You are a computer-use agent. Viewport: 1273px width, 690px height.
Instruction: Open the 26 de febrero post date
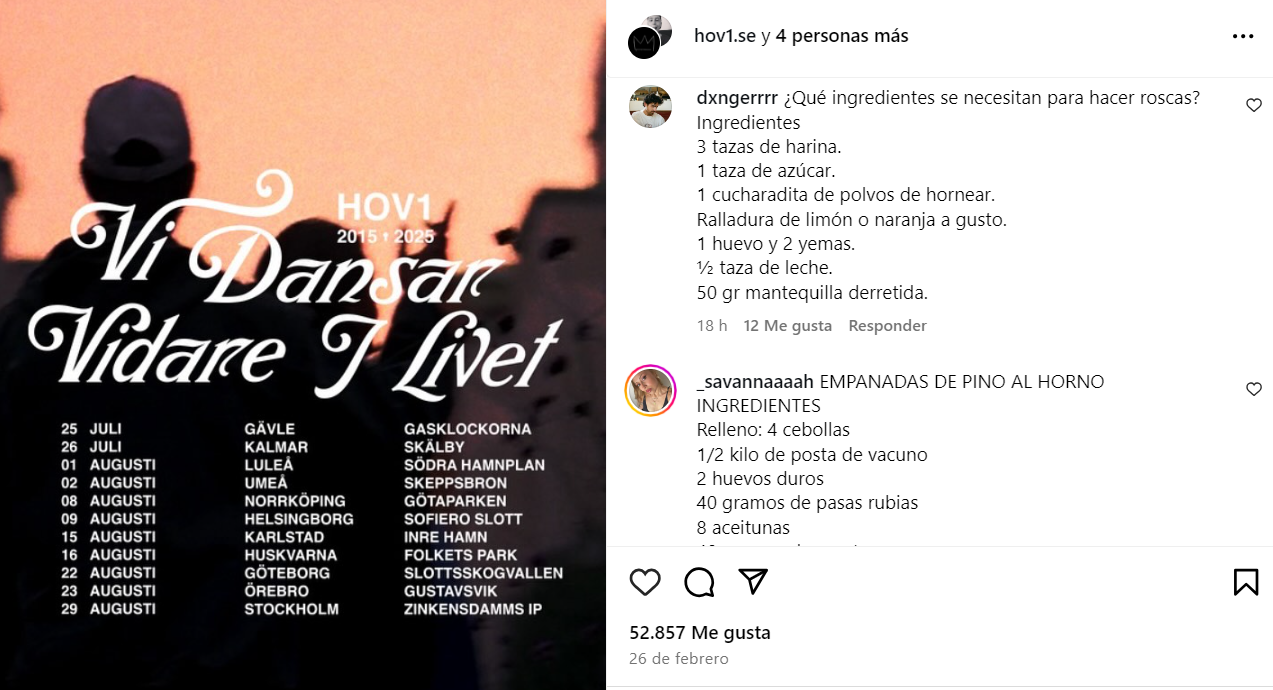(679, 659)
